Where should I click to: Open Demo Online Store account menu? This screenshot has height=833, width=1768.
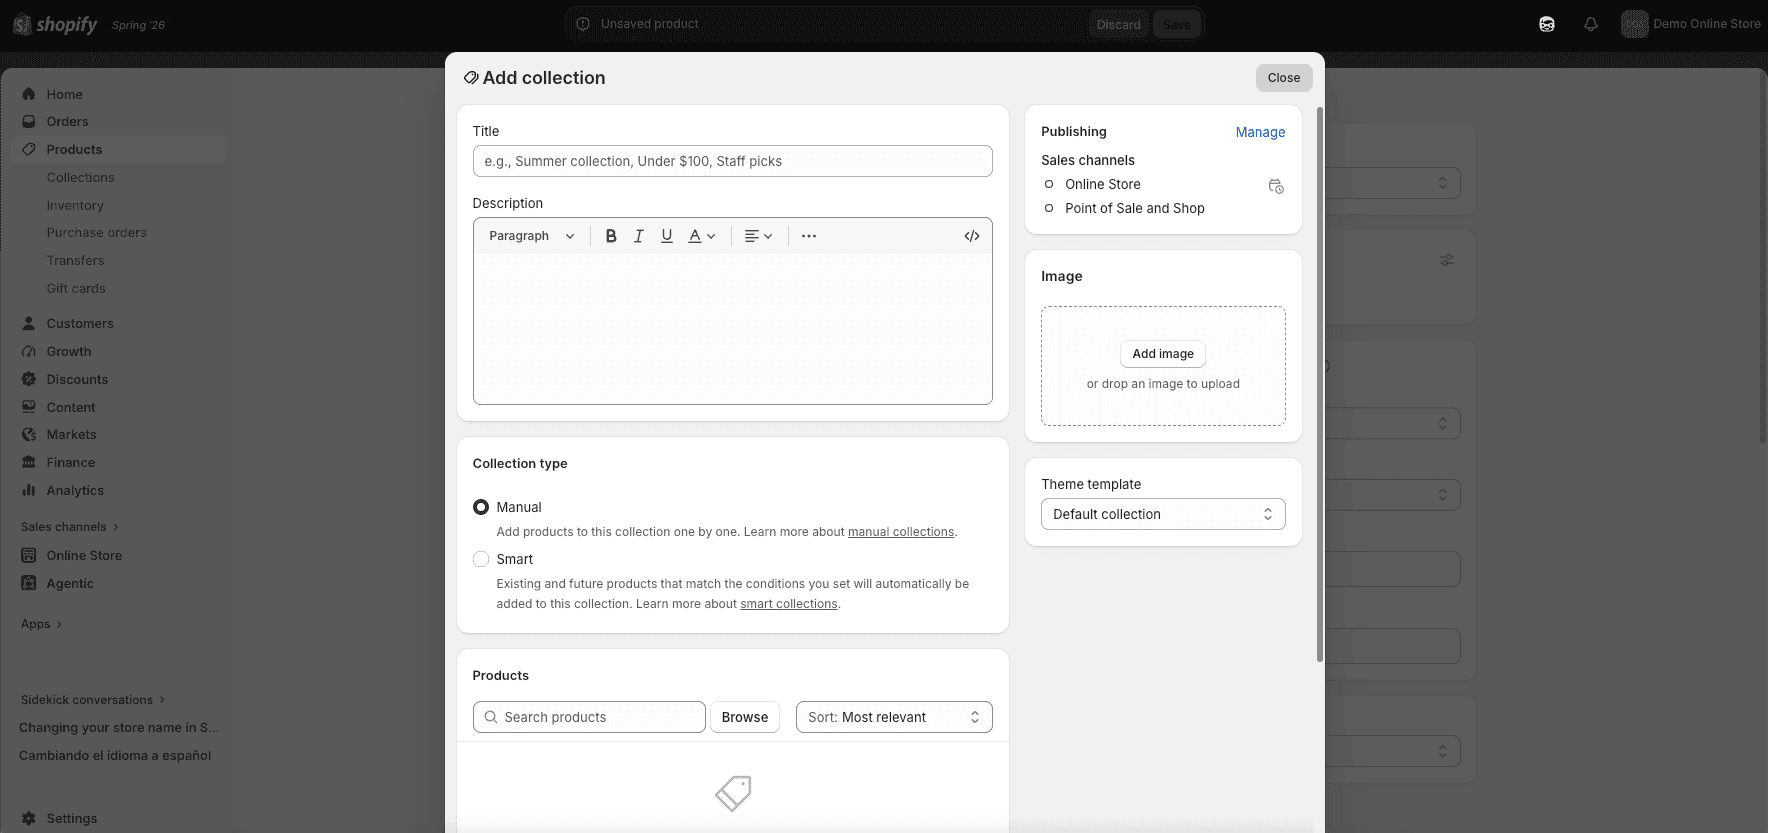pos(1691,24)
